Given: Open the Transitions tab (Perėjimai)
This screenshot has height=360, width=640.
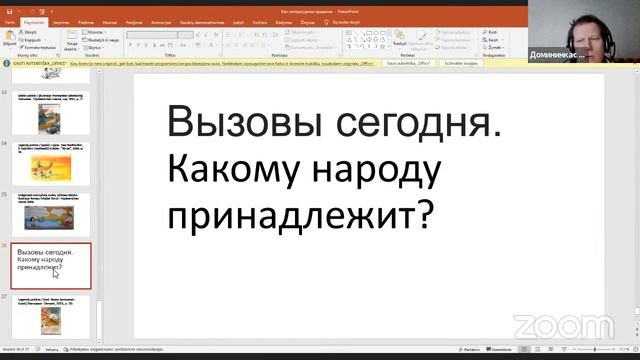Looking at the screenshot, I should point(134,22).
